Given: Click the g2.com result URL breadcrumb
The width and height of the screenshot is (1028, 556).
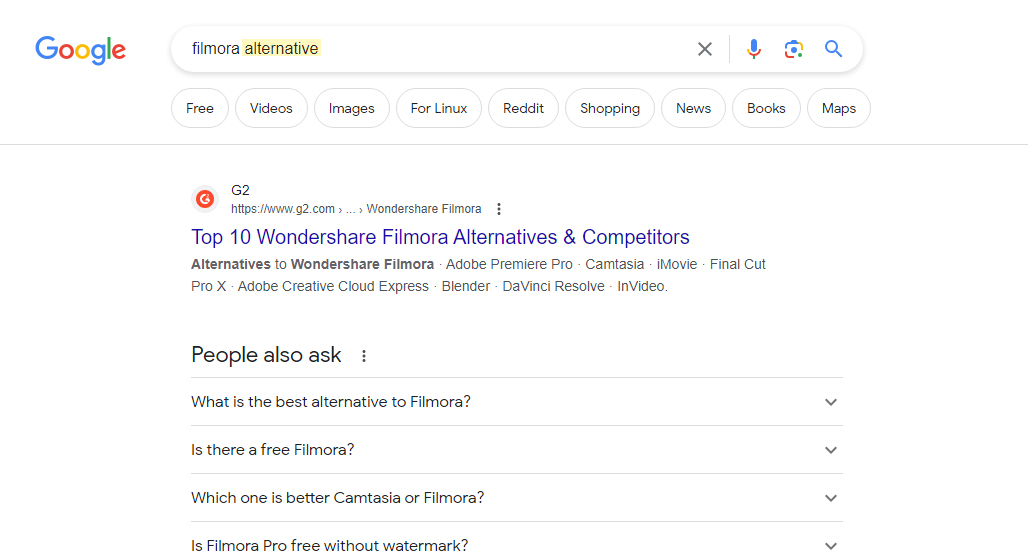Looking at the screenshot, I should point(356,209).
